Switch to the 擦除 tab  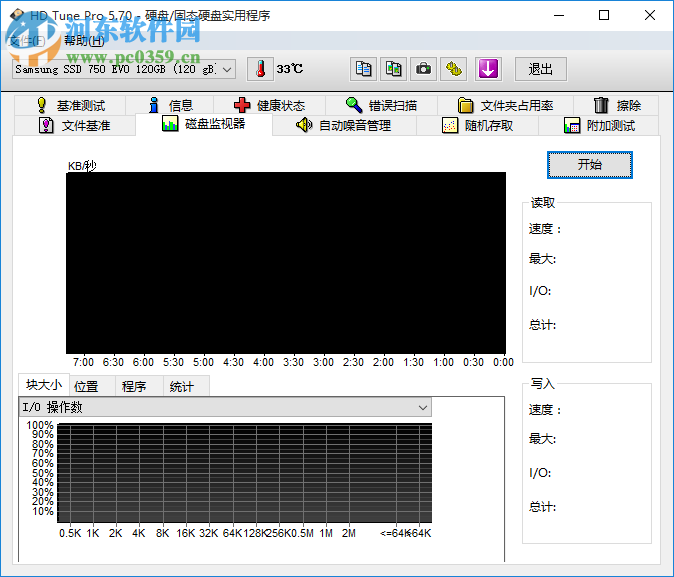616,105
